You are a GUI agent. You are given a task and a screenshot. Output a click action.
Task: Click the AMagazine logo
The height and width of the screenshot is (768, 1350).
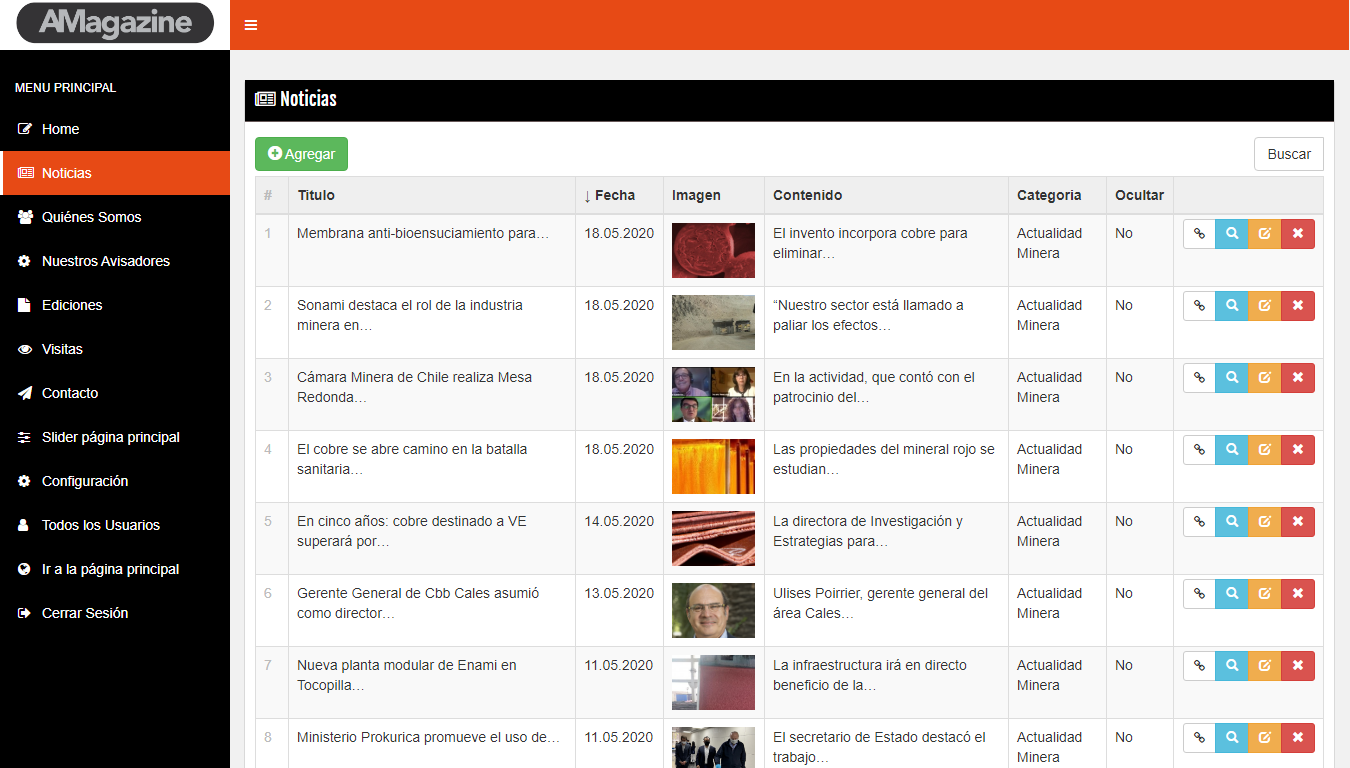[x=115, y=23]
